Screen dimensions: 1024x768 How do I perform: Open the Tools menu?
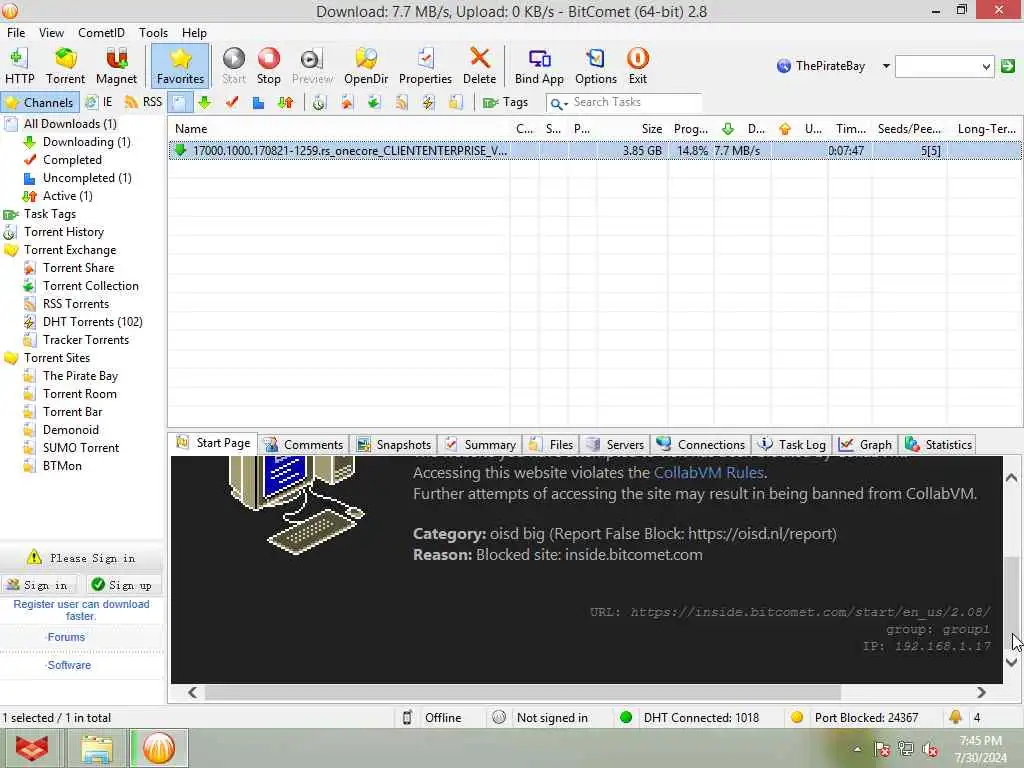[x=153, y=33]
